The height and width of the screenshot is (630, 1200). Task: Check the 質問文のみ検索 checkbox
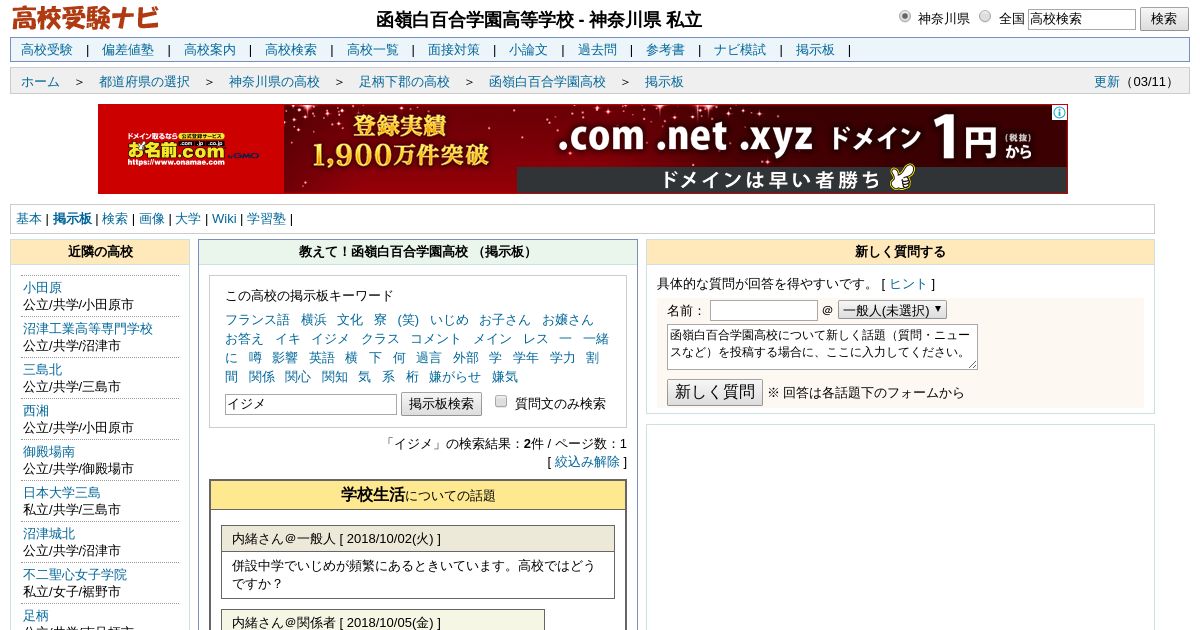pos(501,401)
